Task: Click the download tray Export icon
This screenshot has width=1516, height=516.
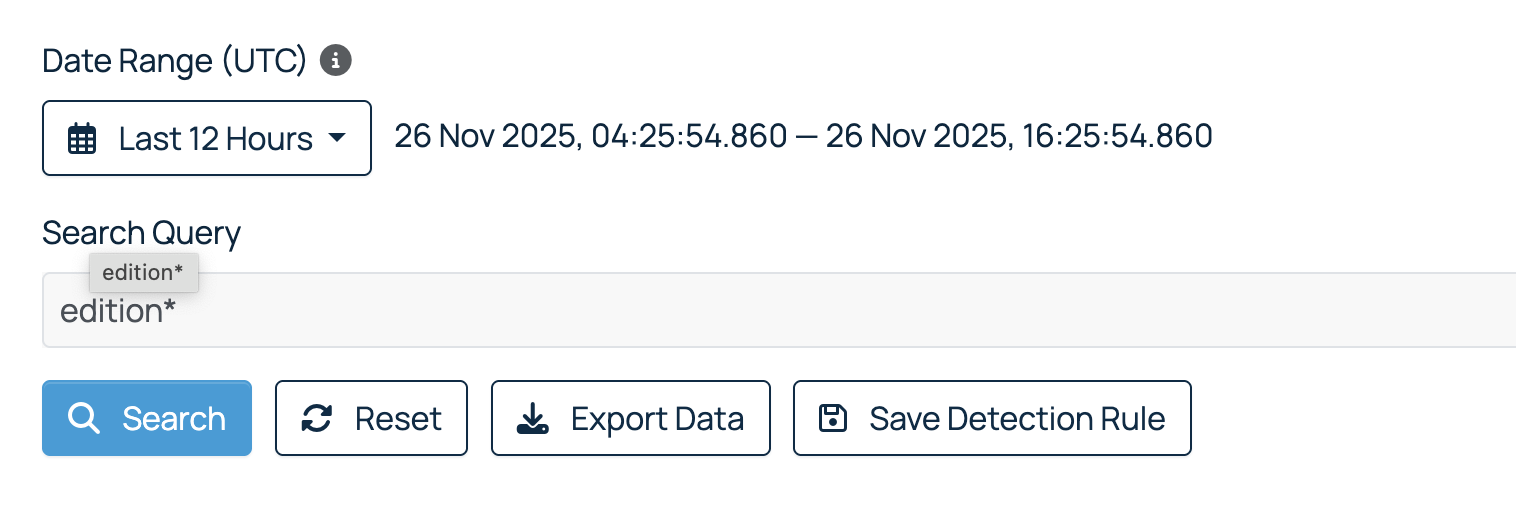Action: [533, 418]
